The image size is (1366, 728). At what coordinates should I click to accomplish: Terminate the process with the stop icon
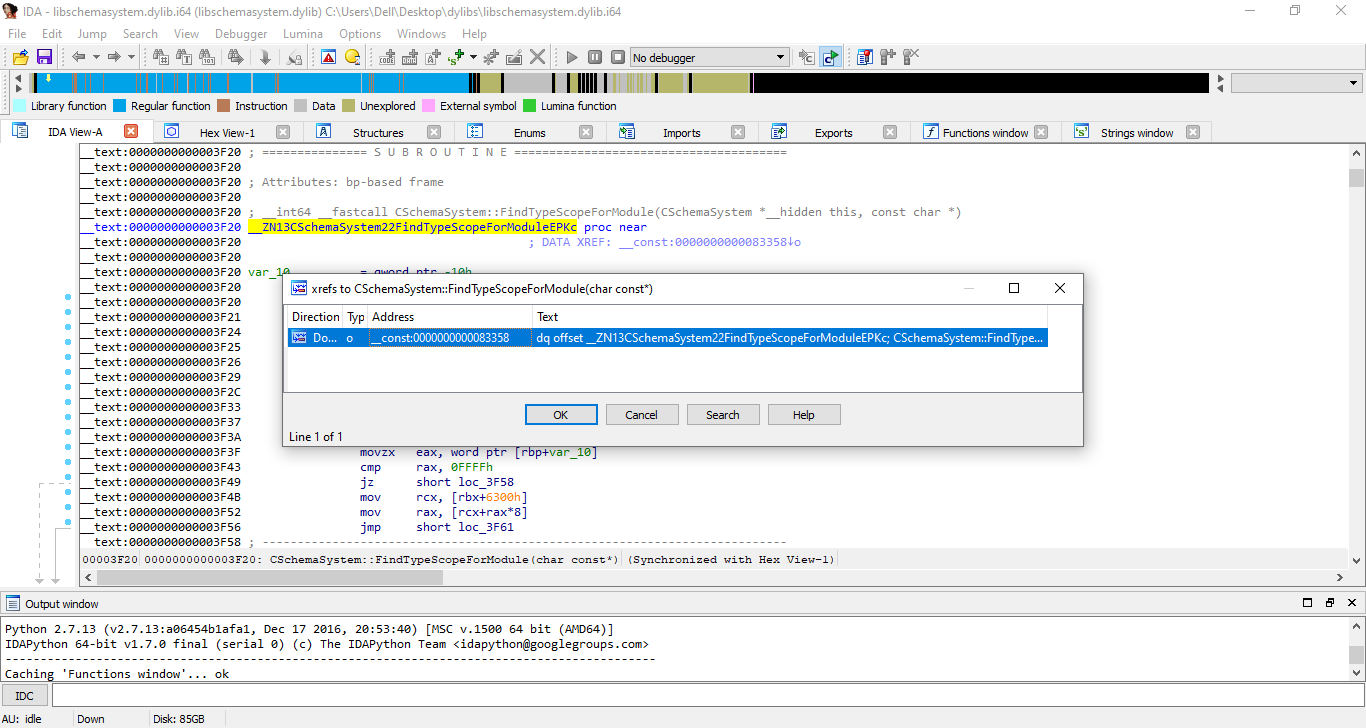(x=618, y=57)
